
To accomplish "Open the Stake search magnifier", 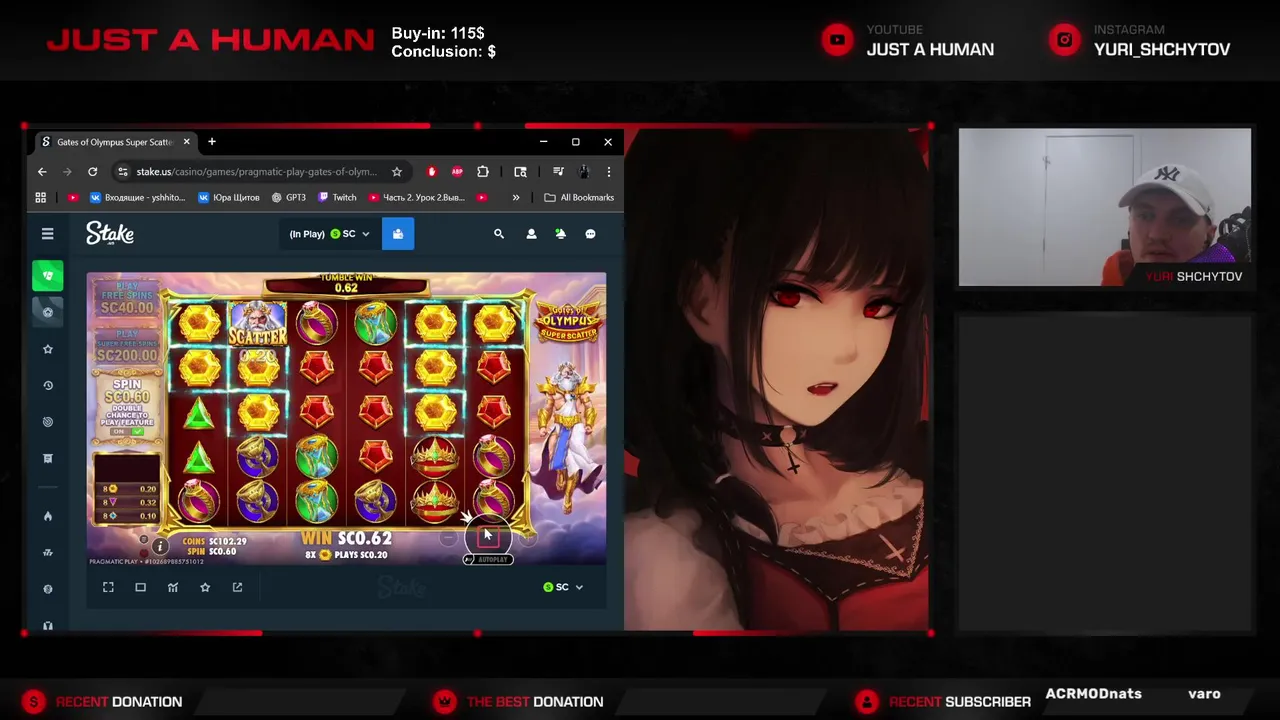I will [x=499, y=234].
